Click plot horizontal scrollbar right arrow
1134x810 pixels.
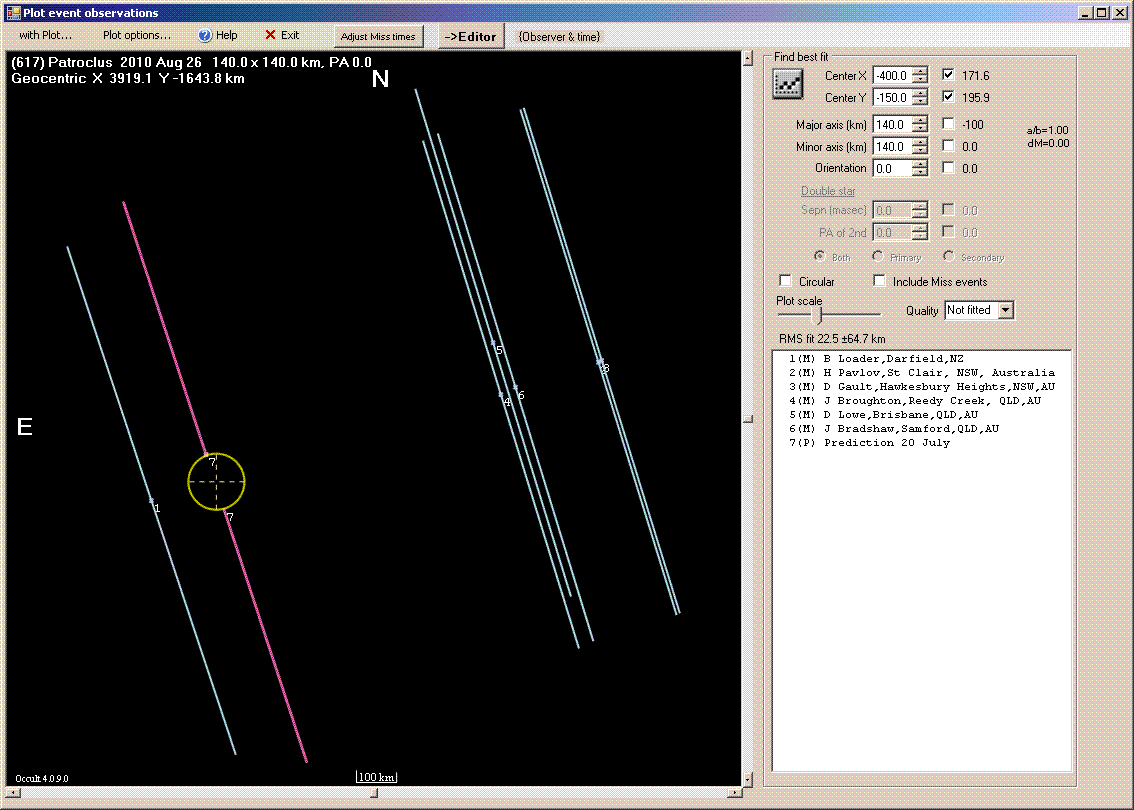click(734, 793)
